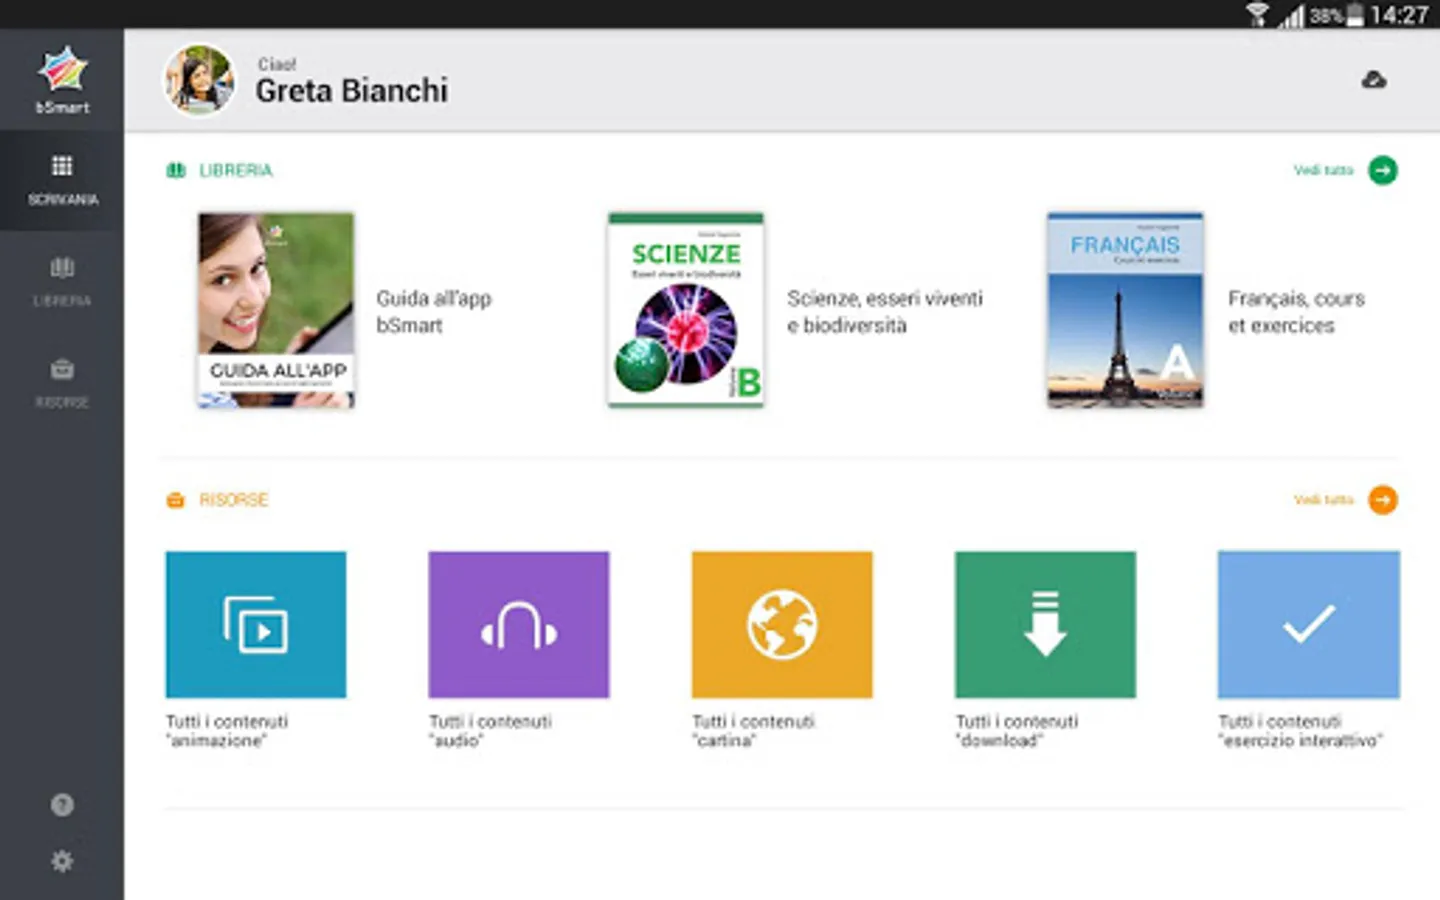The image size is (1440, 900).
Task: Select the audio headphones tile
Action: [x=519, y=625]
